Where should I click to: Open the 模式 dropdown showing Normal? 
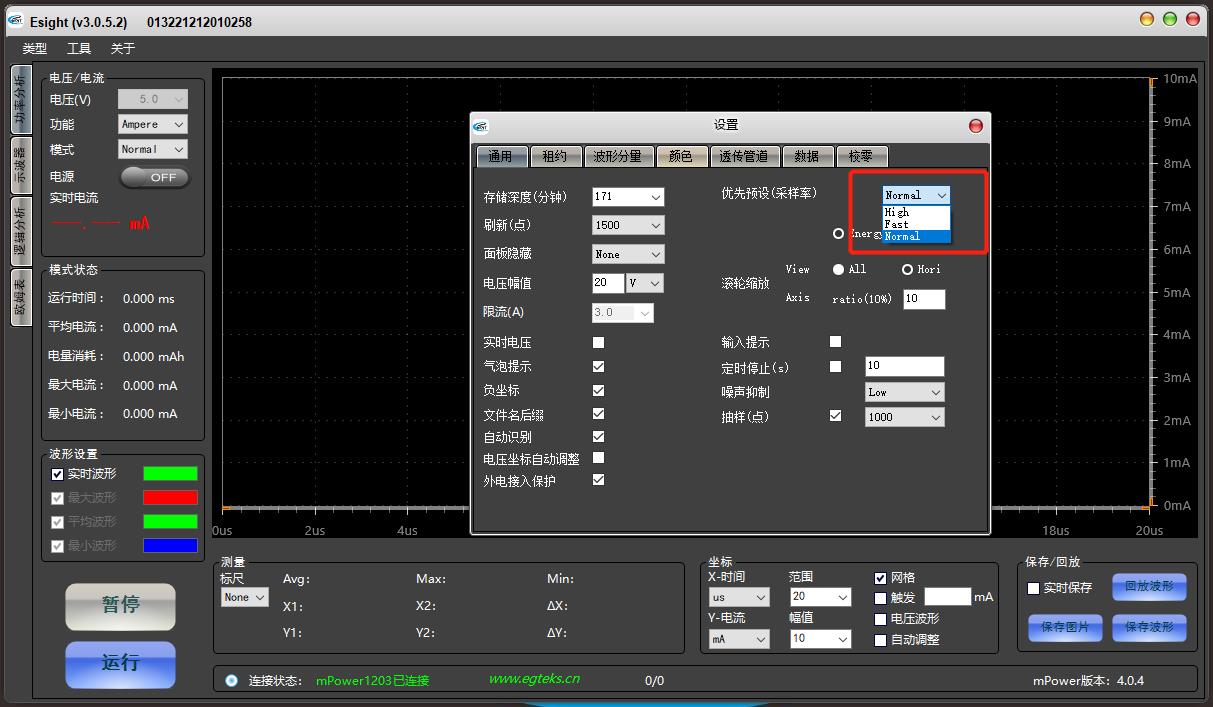[153, 149]
